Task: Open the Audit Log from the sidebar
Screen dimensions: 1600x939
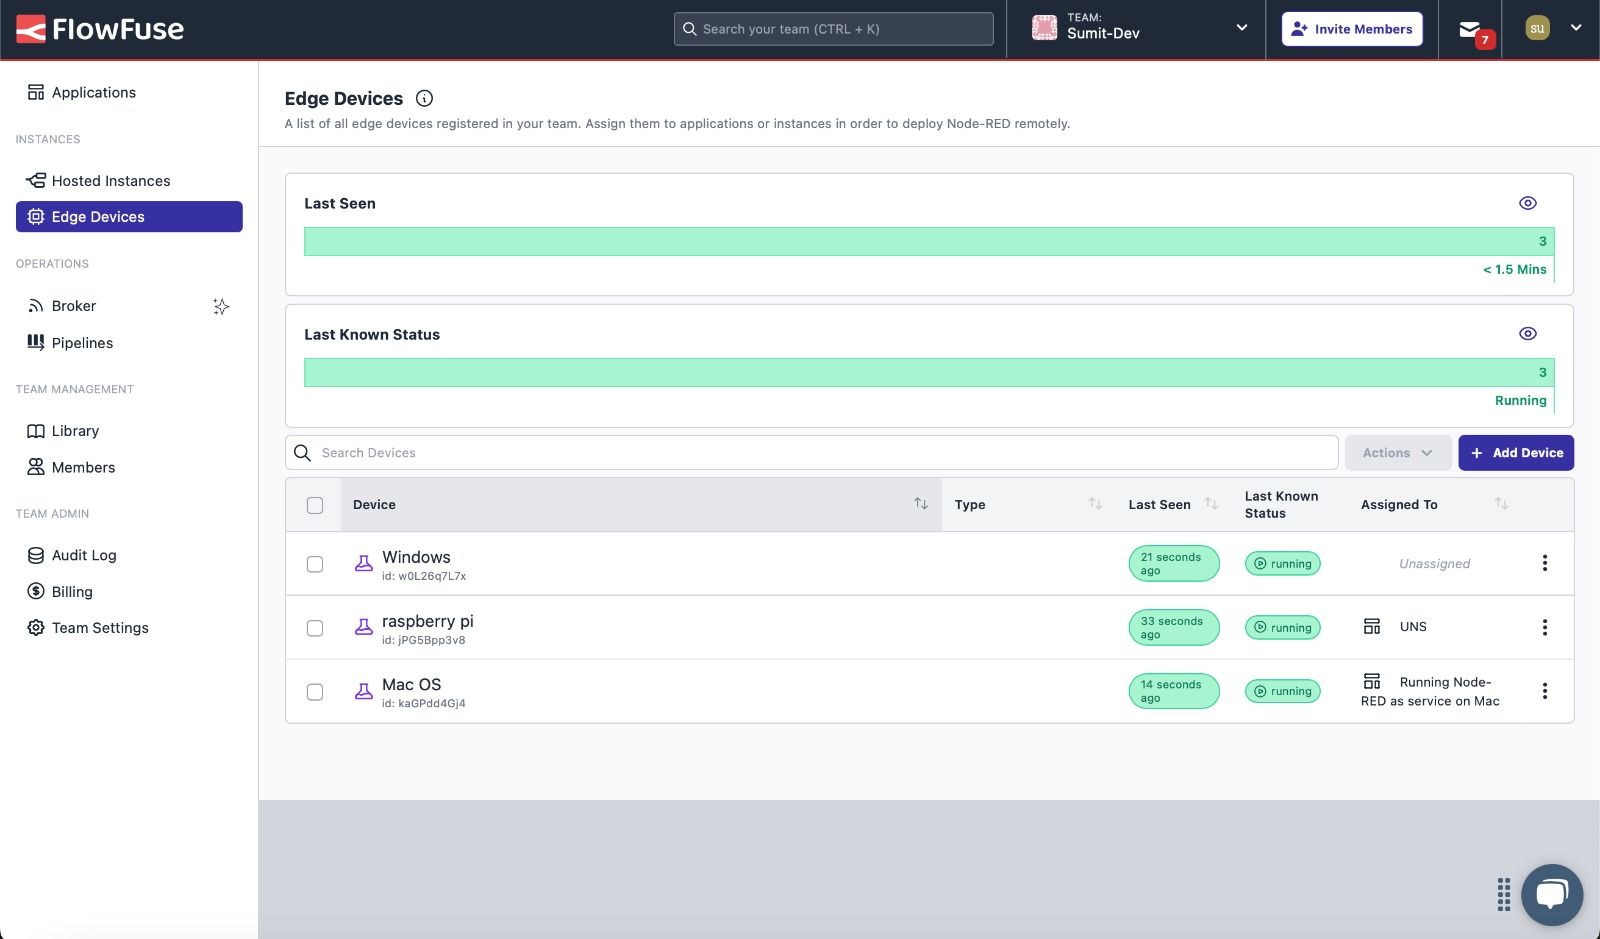Action: [84, 555]
